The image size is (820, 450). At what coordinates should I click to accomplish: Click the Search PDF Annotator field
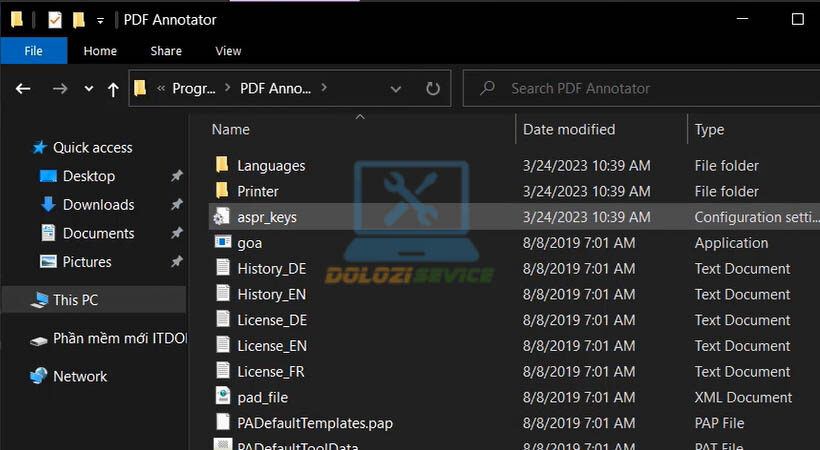641,88
